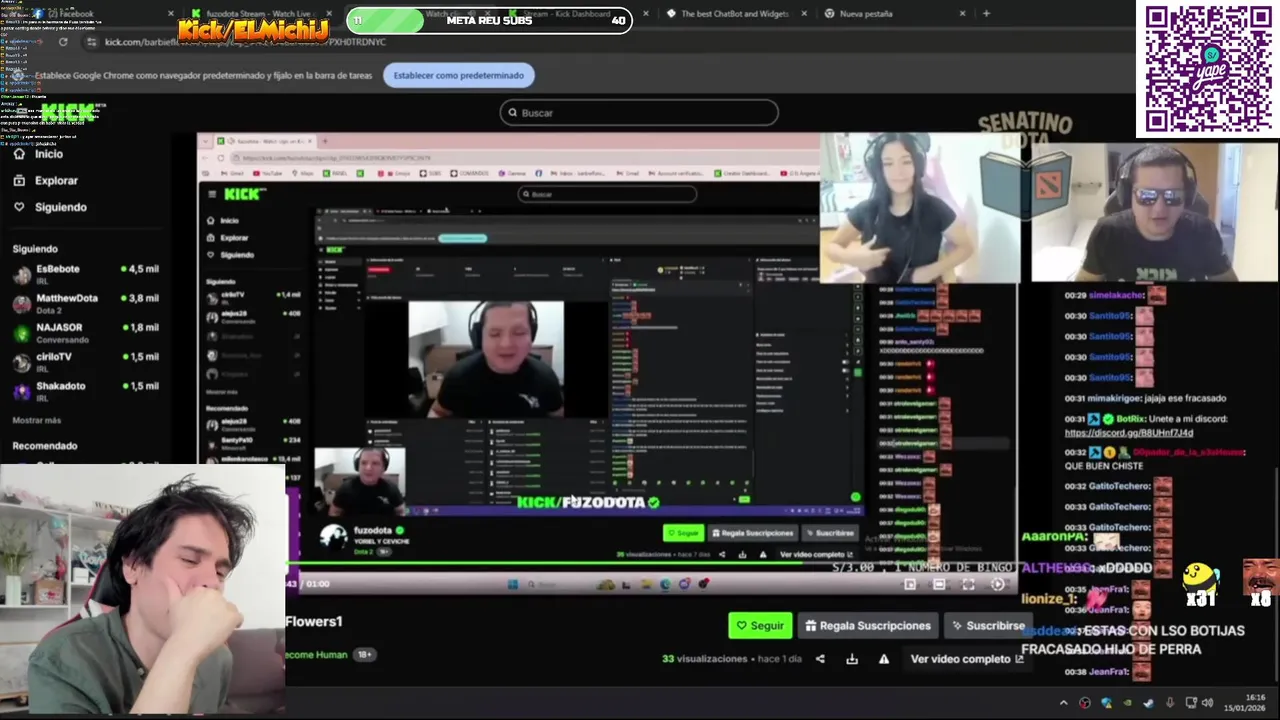Open Explorar in Kick sidebar

(x=56, y=181)
